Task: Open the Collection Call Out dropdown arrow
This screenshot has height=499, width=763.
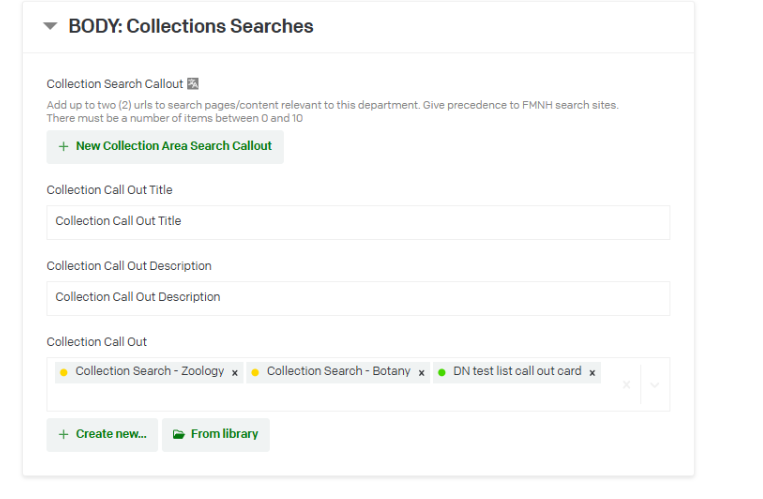Action: coord(654,384)
